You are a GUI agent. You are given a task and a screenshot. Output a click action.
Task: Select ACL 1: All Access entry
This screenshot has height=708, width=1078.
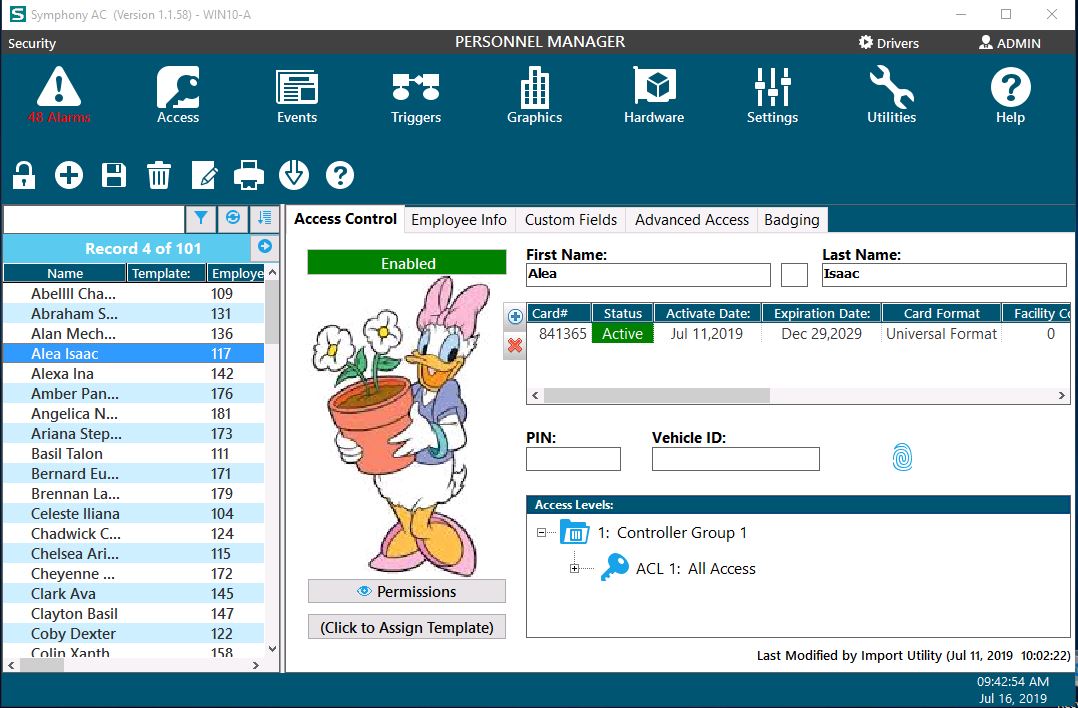695,569
